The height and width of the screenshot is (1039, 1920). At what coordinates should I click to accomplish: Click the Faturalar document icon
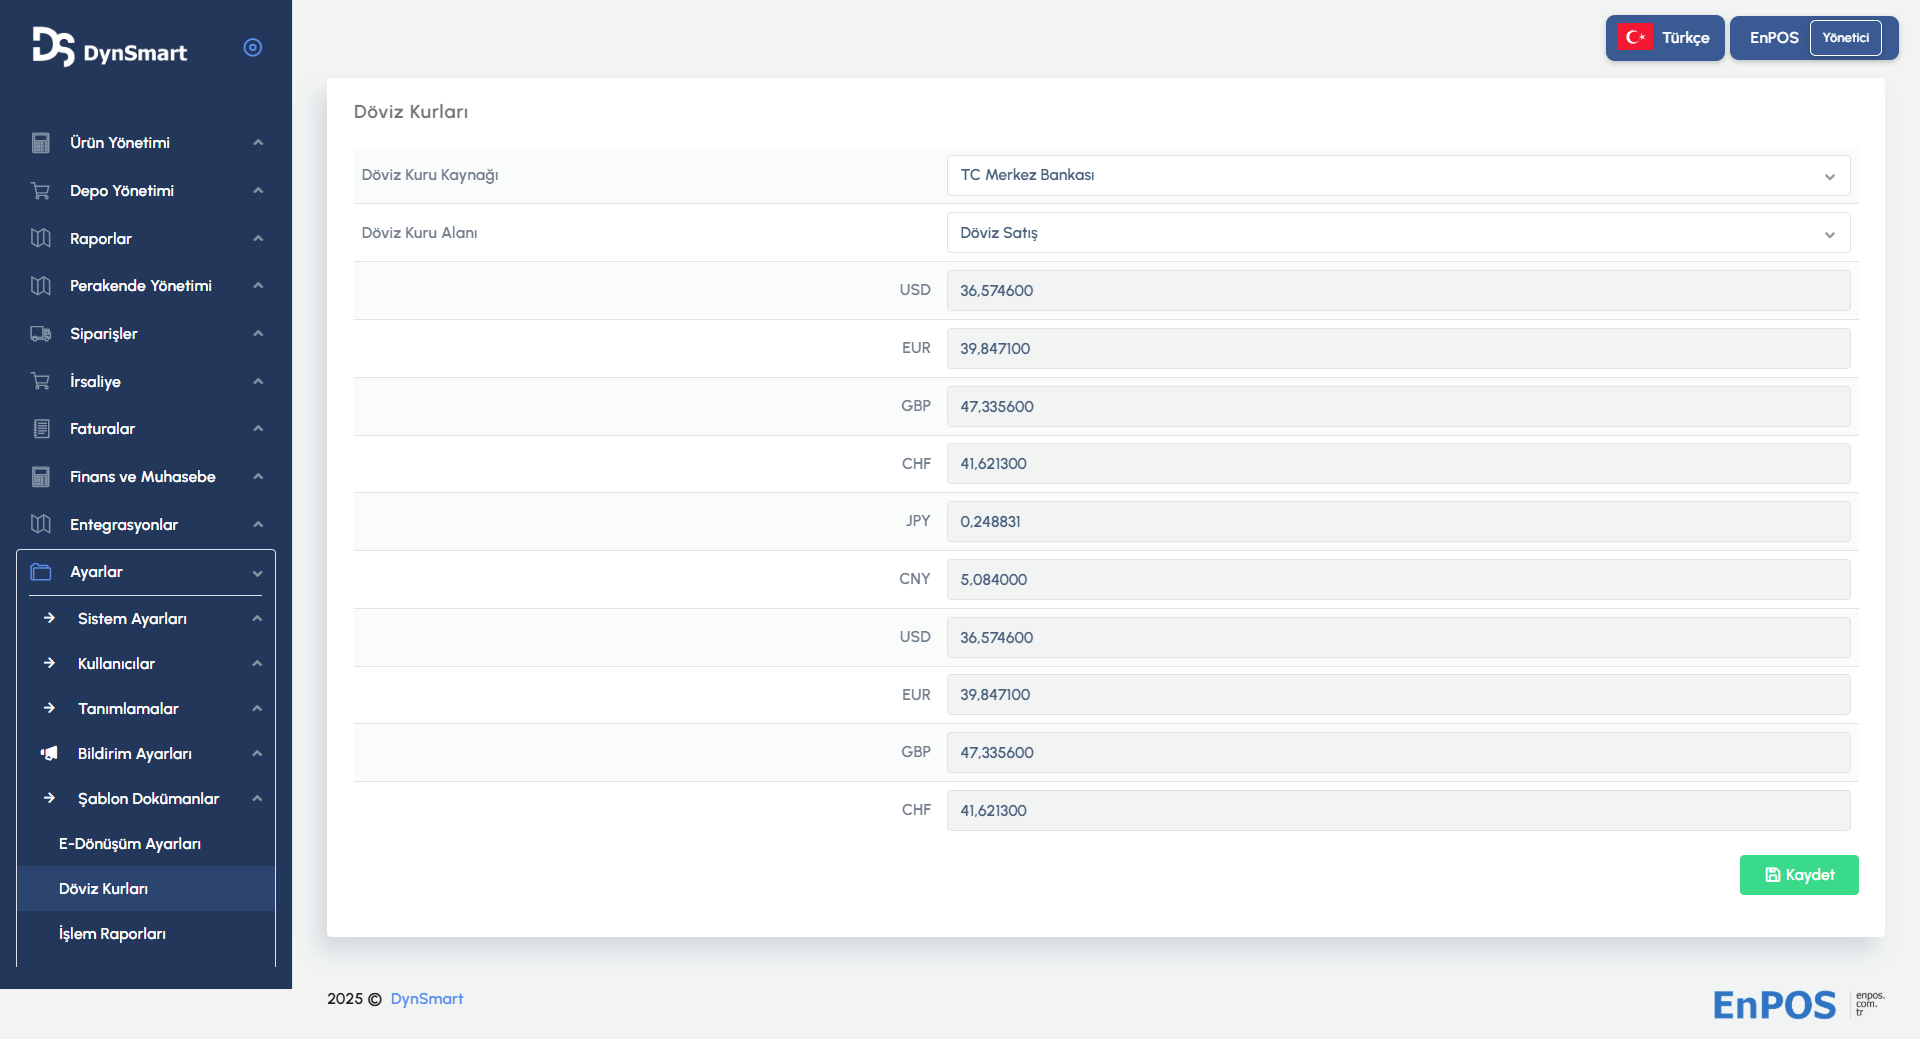pyautogui.click(x=41, y=429)
